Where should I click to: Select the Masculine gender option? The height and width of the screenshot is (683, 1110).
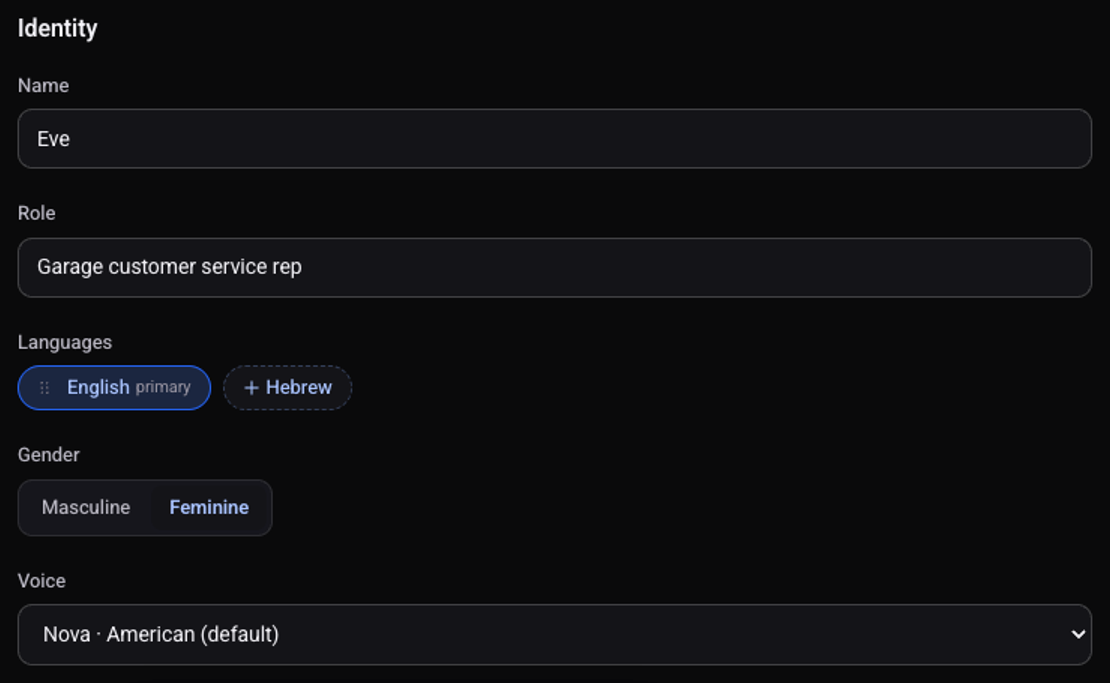point(86,507)
